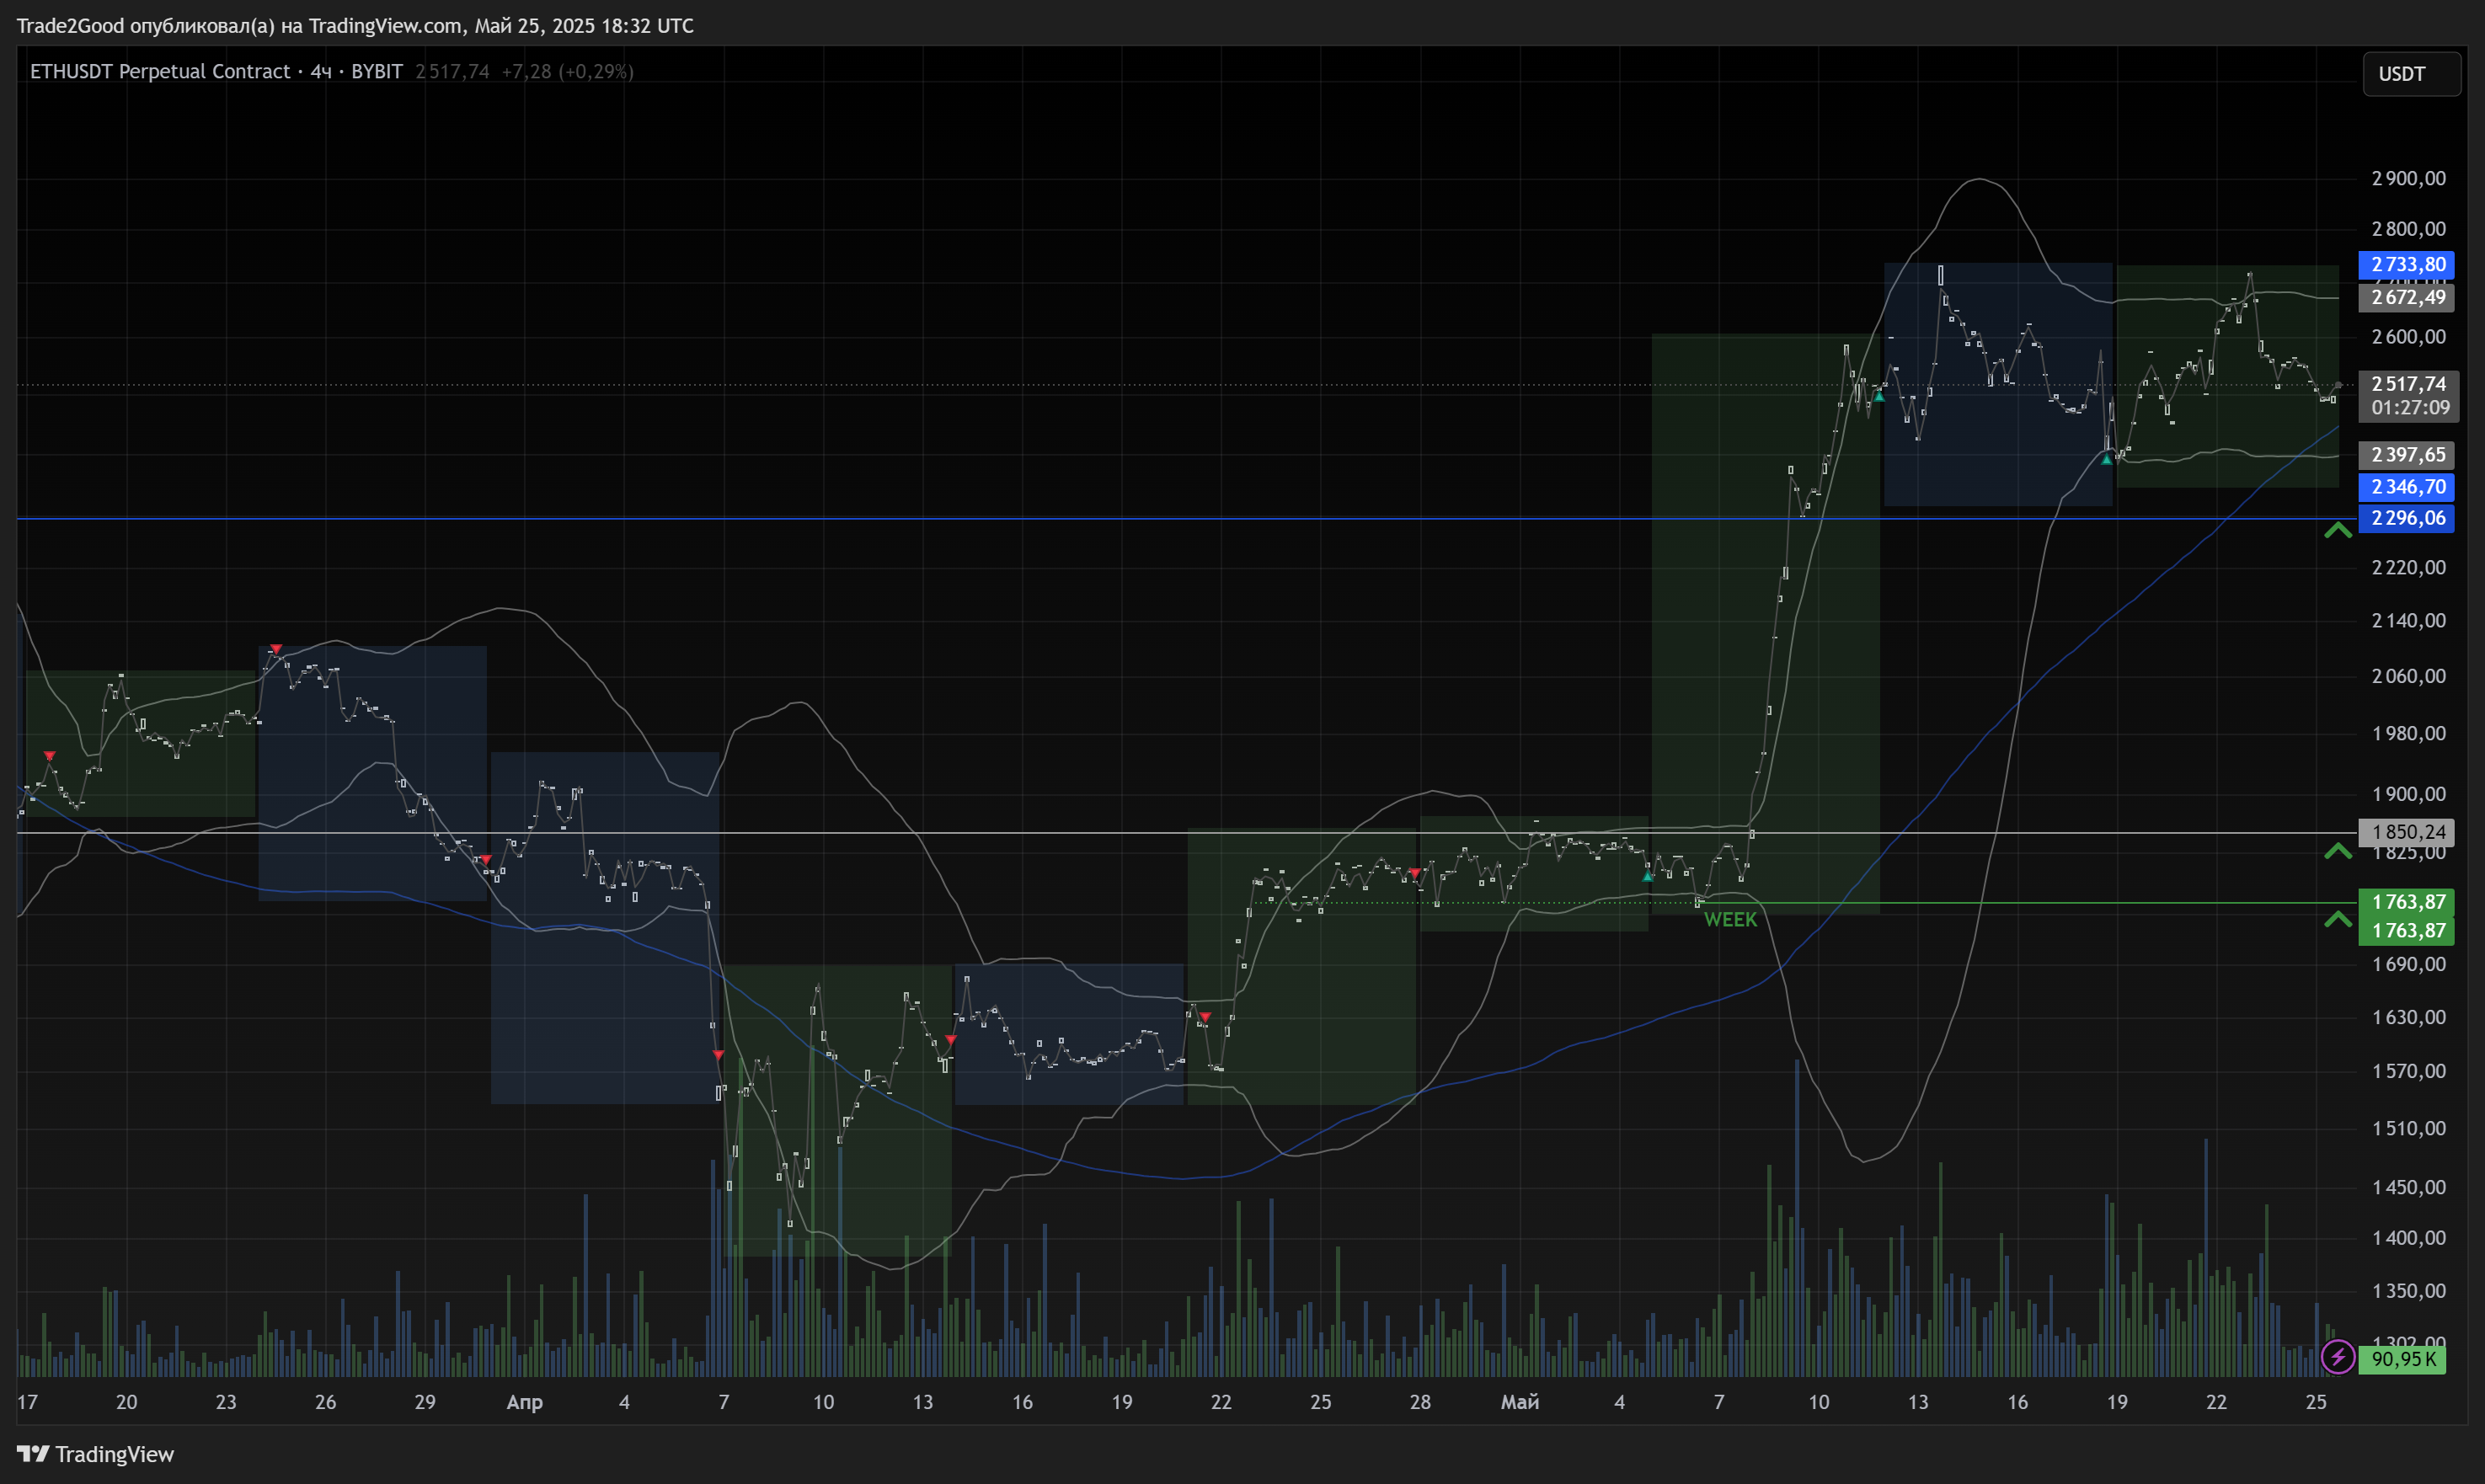Click the green 90,95K volume label
The width and height of the screenshot is (2485, 1484).
pyautogui.click(x=2402, y=1359)
